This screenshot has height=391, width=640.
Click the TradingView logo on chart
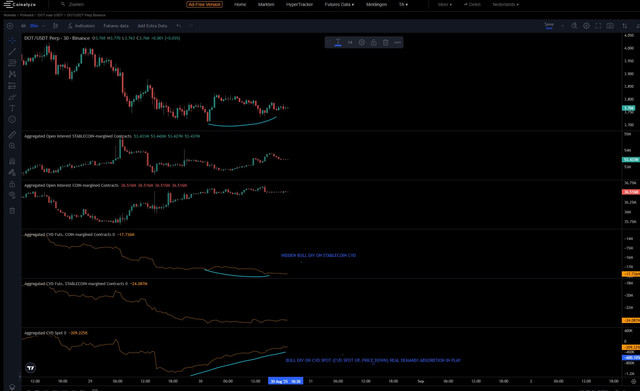(x=31, y=368)
